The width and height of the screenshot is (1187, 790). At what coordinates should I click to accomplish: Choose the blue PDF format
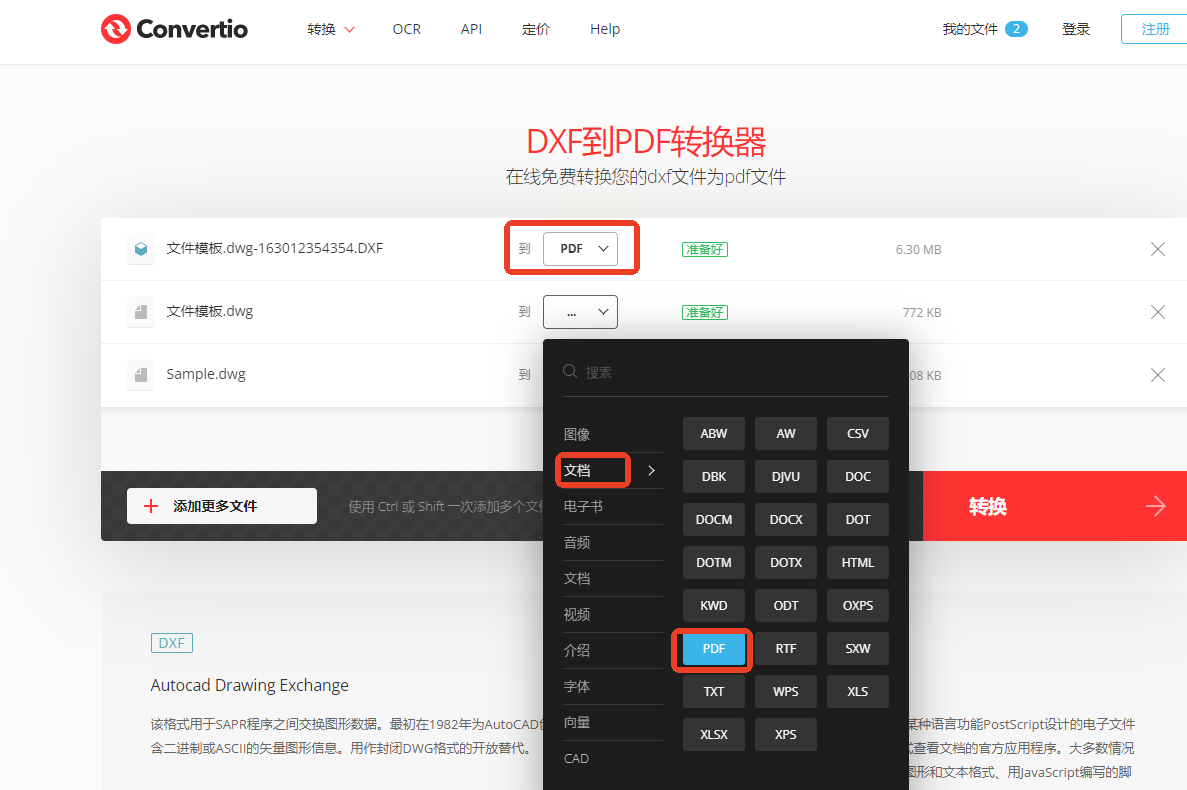point(714,648)
